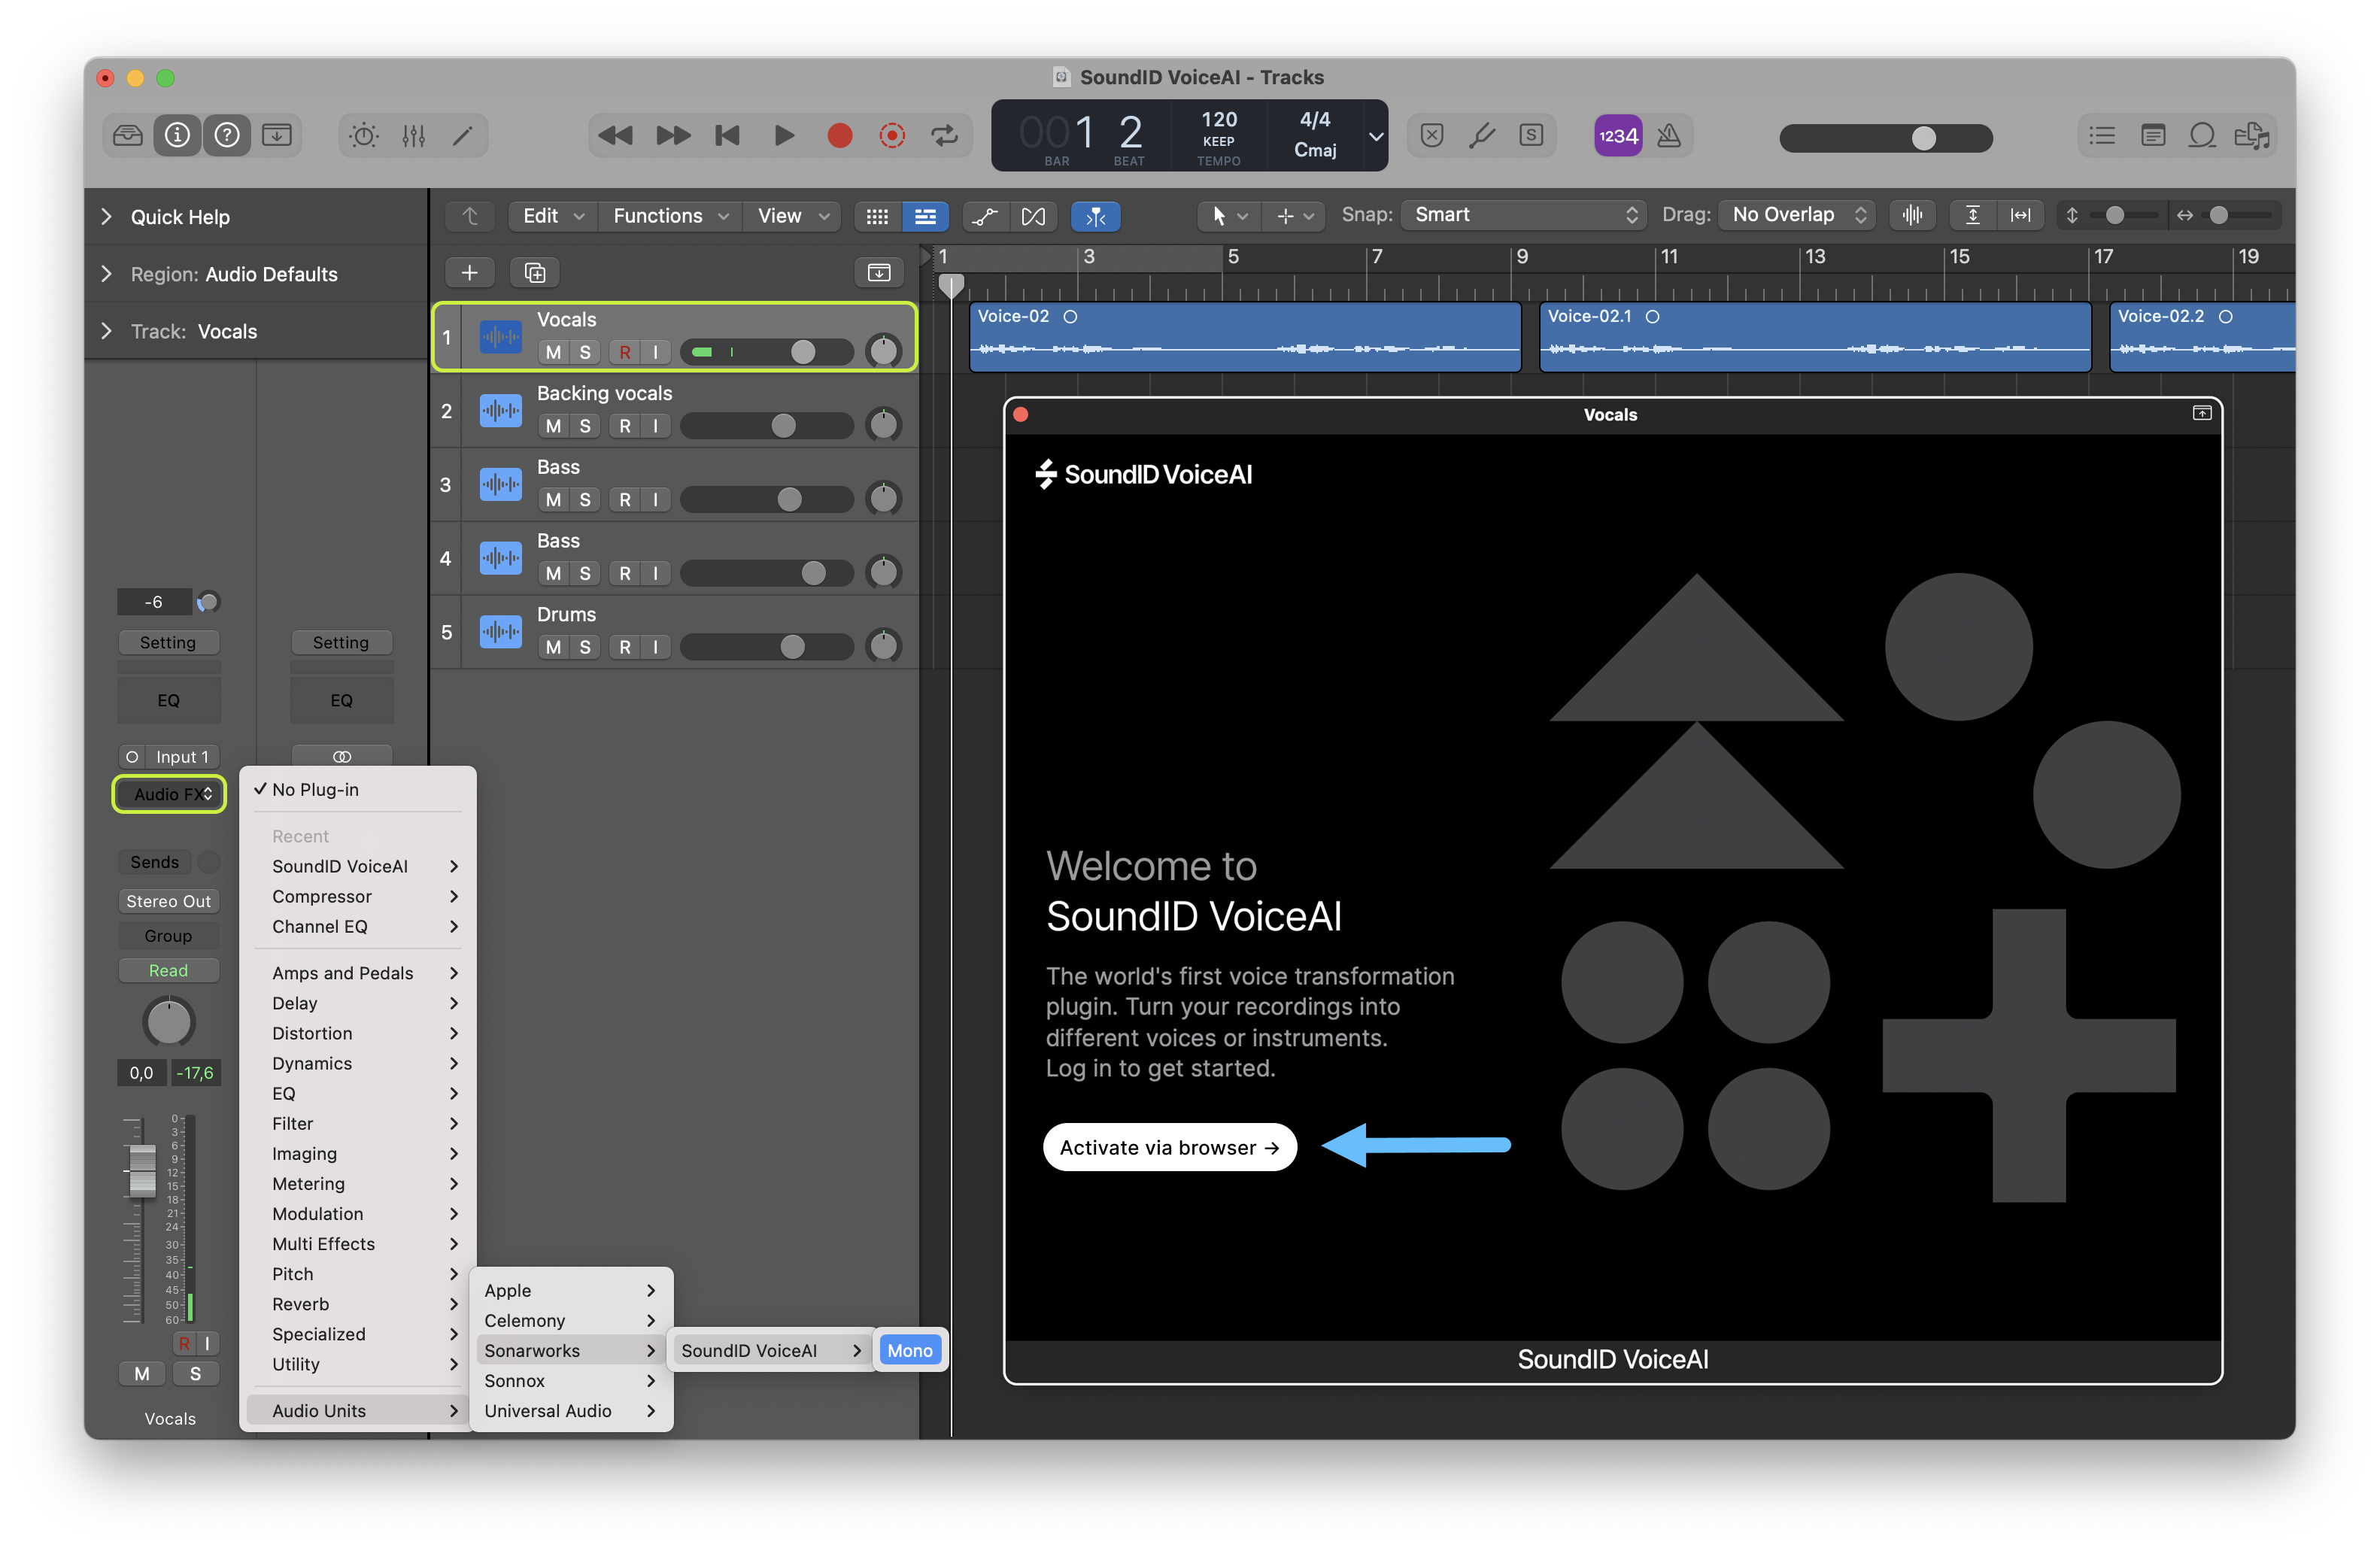Open the Note Pads icon

coord(2152,135)
